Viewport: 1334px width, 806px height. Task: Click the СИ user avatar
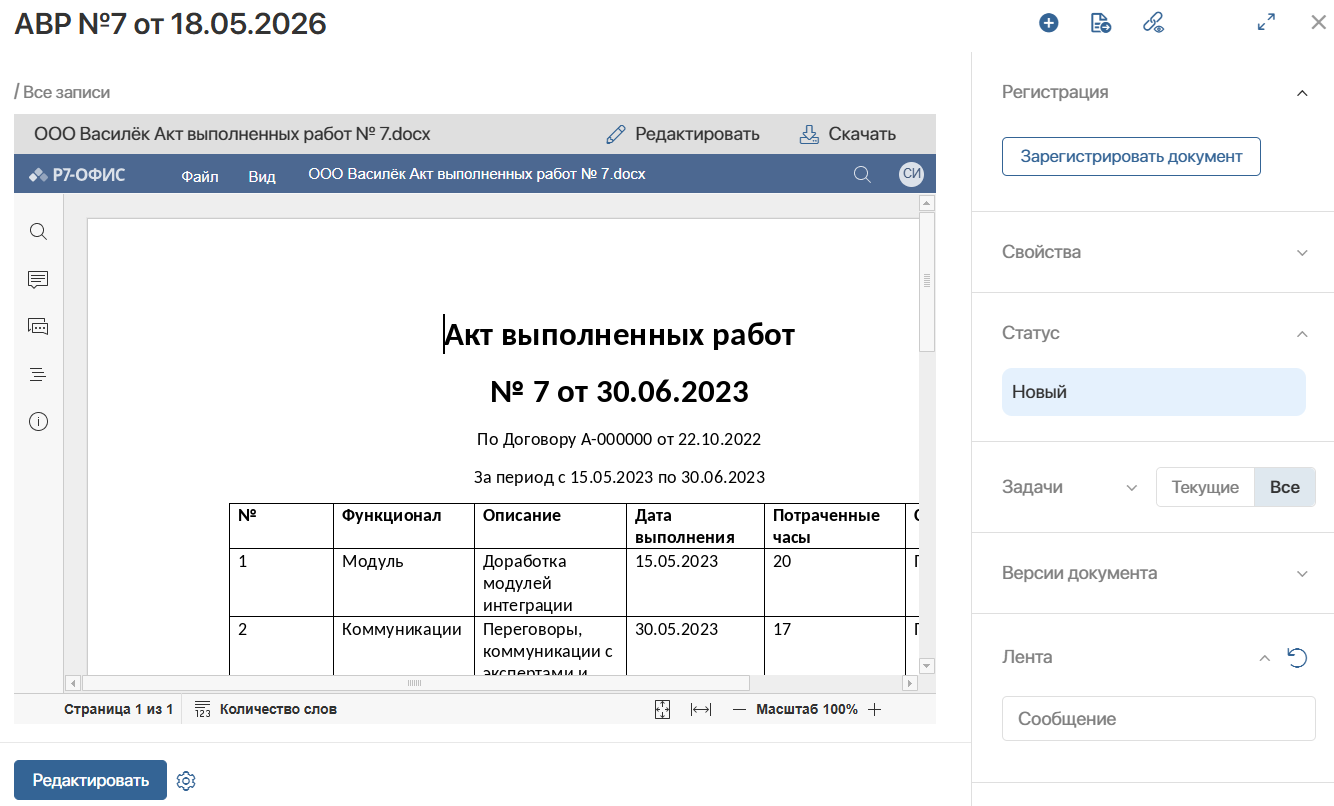911,174
